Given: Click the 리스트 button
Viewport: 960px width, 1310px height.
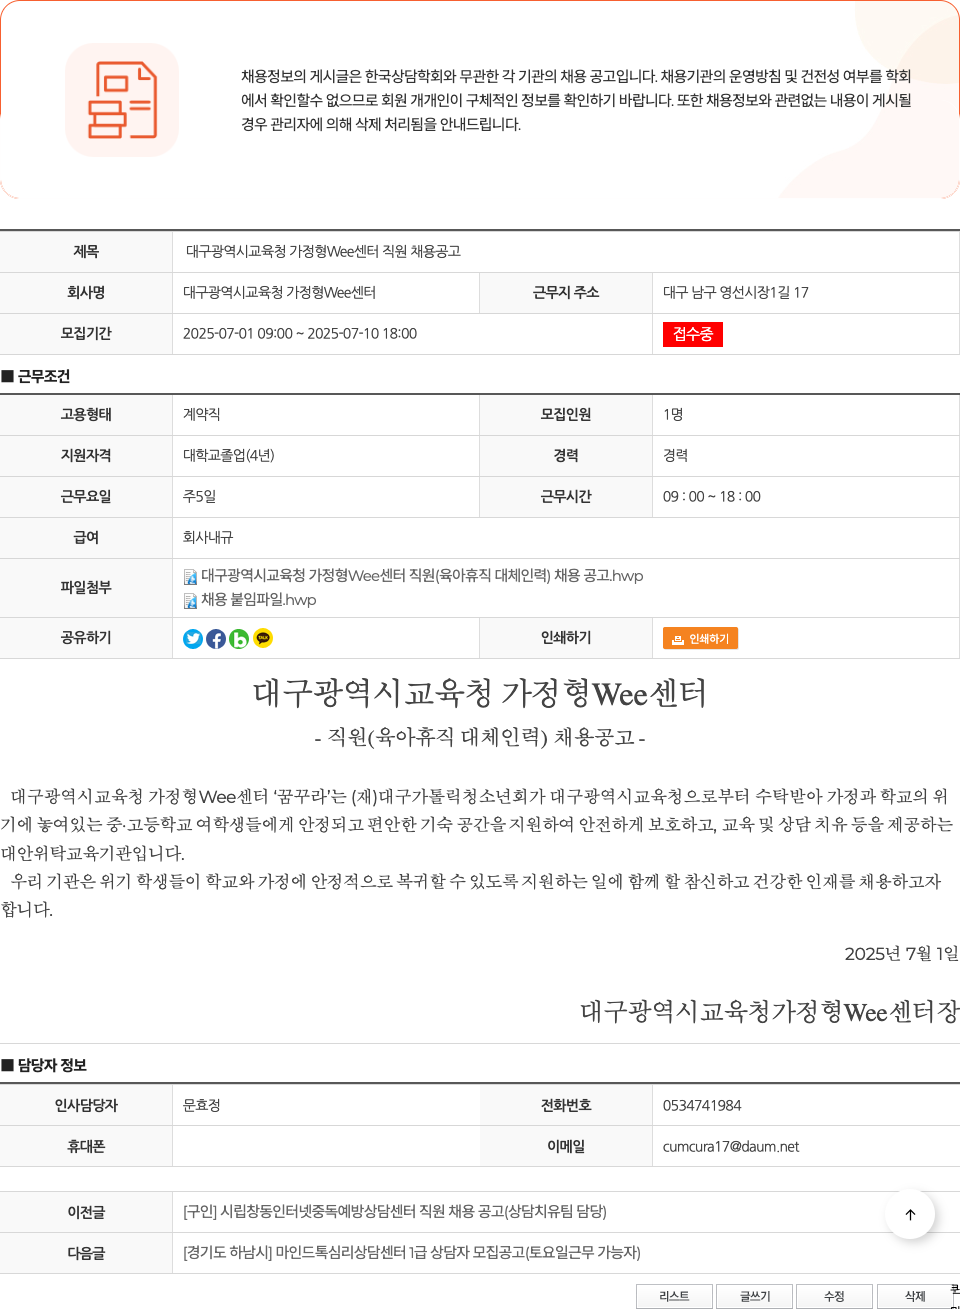Looking at the screenshot, I should pyautogui.click(x=674, y=1296).
